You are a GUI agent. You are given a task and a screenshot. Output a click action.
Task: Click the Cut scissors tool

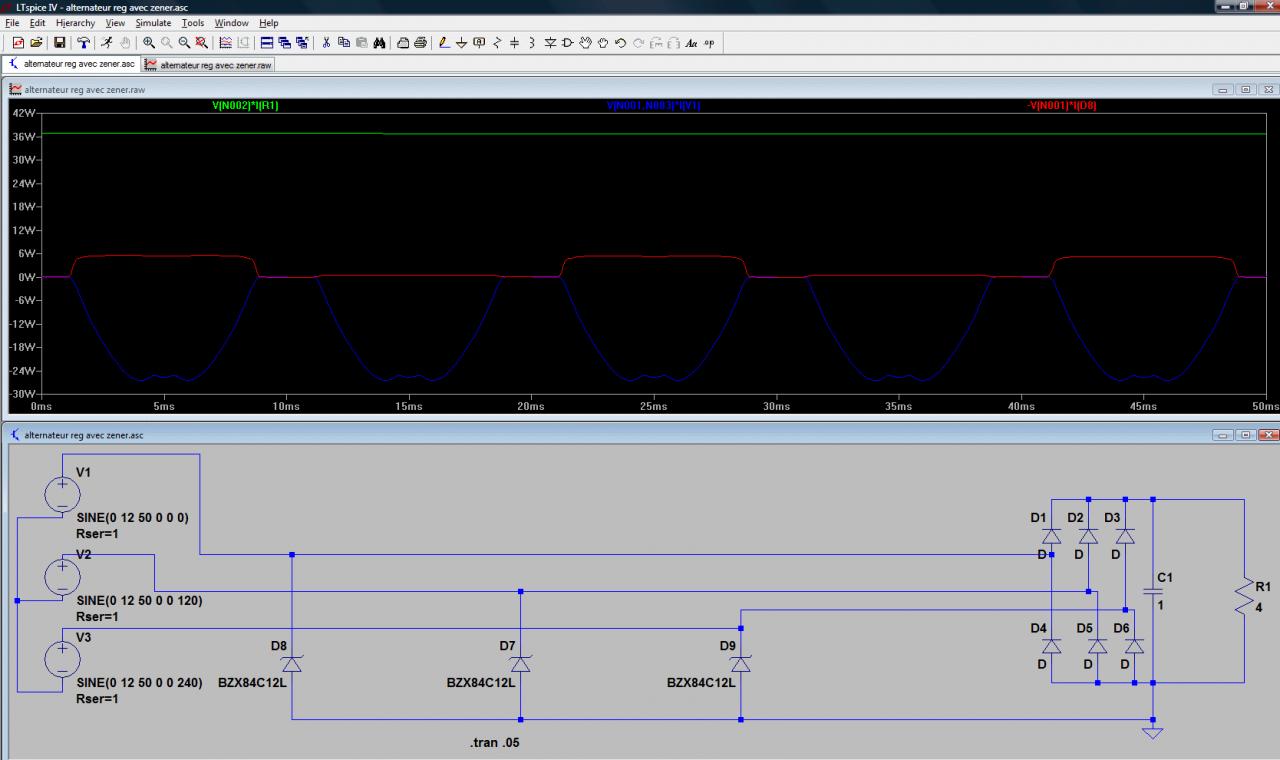326,43
